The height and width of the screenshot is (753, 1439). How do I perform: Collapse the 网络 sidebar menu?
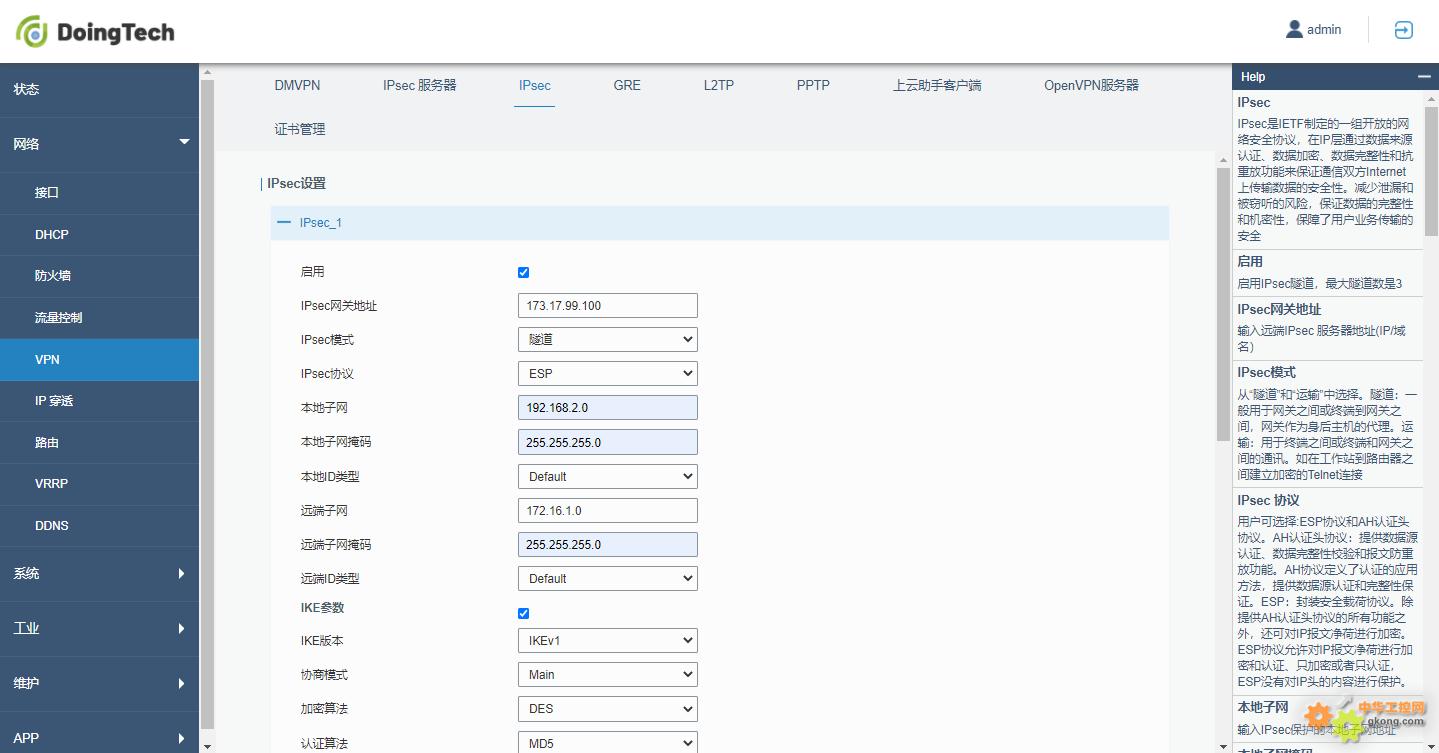(x=100, y=144)
